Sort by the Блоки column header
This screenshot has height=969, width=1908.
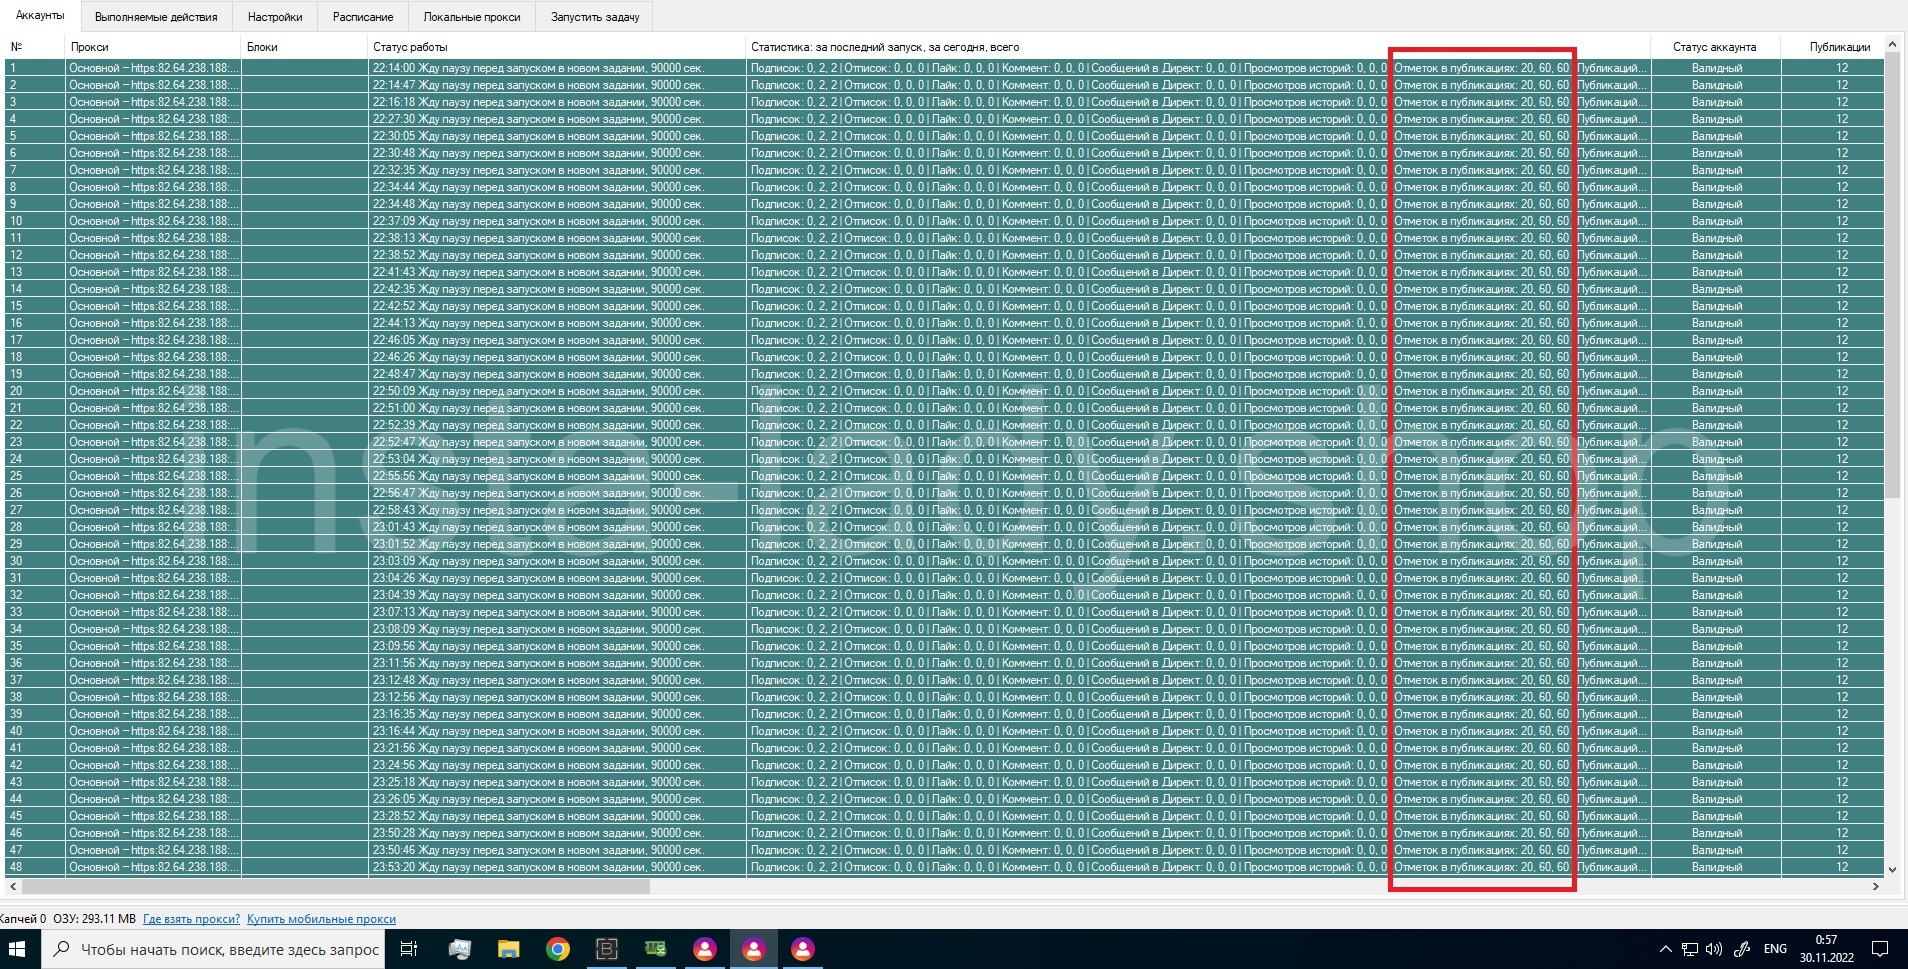[304, 47]
